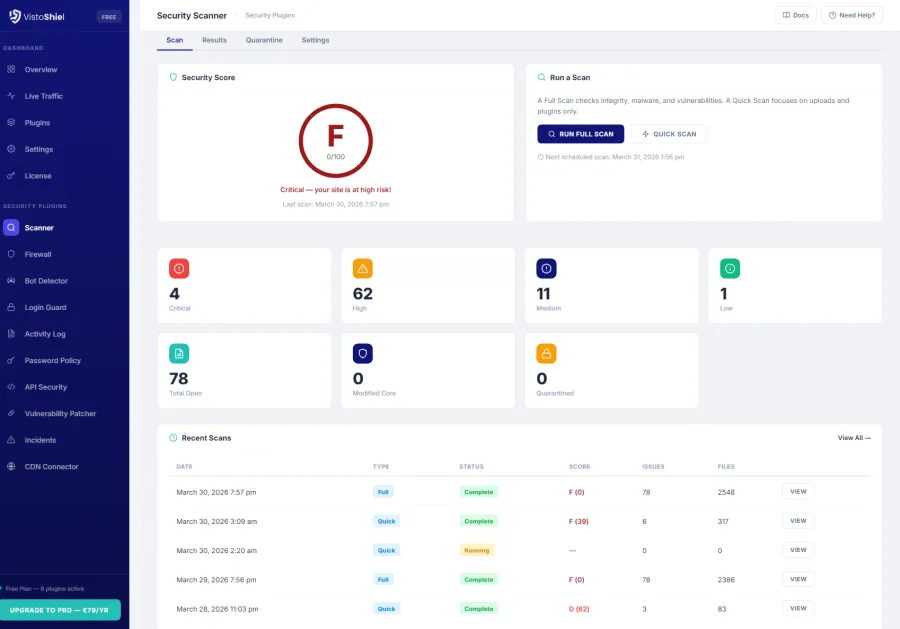This screenshot has width=900, height=629.
Task: Open the Vulnerability Patcher
Action: pos(63,413)
